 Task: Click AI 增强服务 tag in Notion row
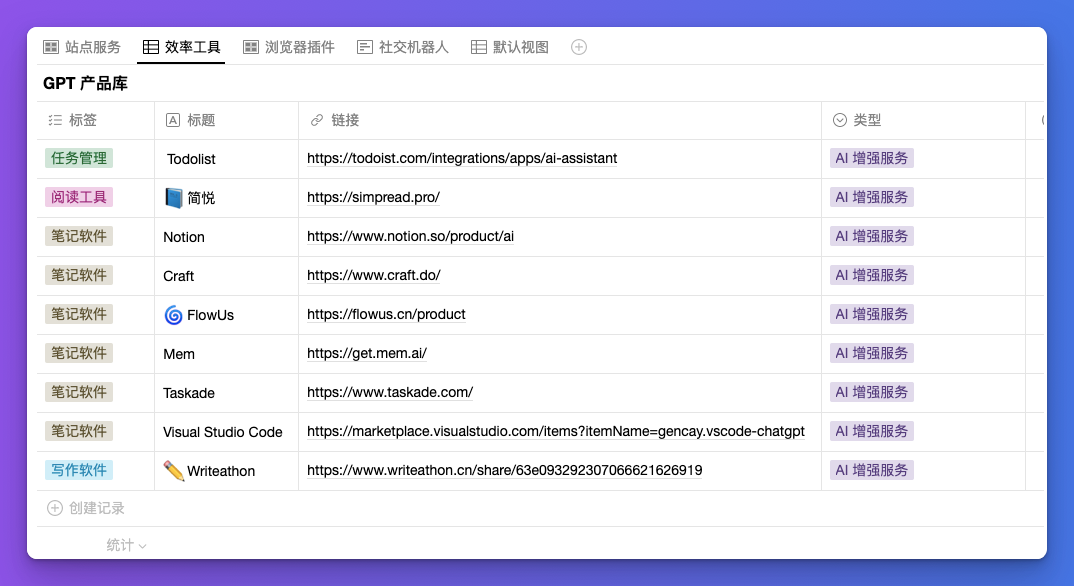[871, 236]
